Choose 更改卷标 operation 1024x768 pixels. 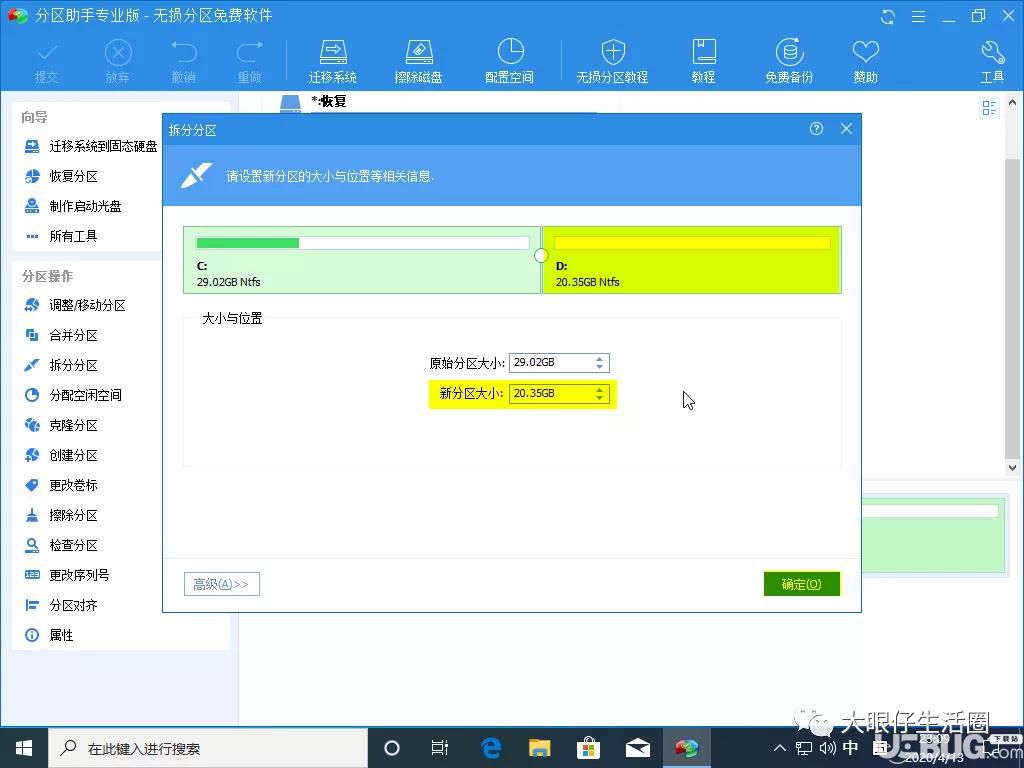[x=61, y=486]
